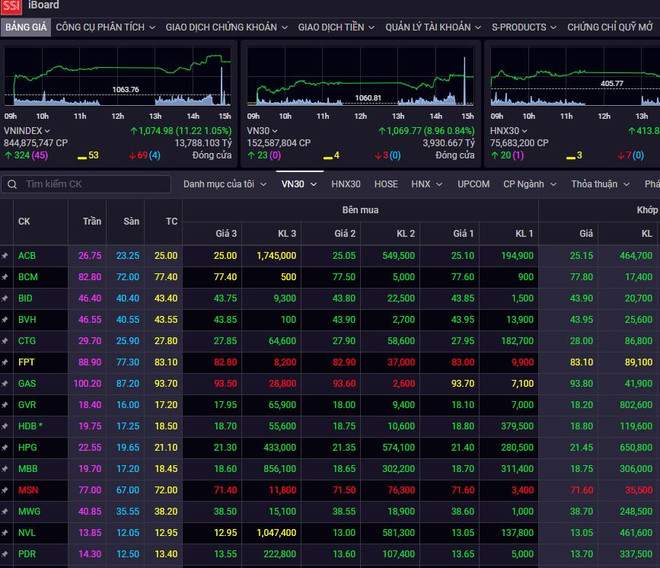The width and height of the screenshot is (660, 568).
Task: Pin the GVR row
Action: [5, 405]
